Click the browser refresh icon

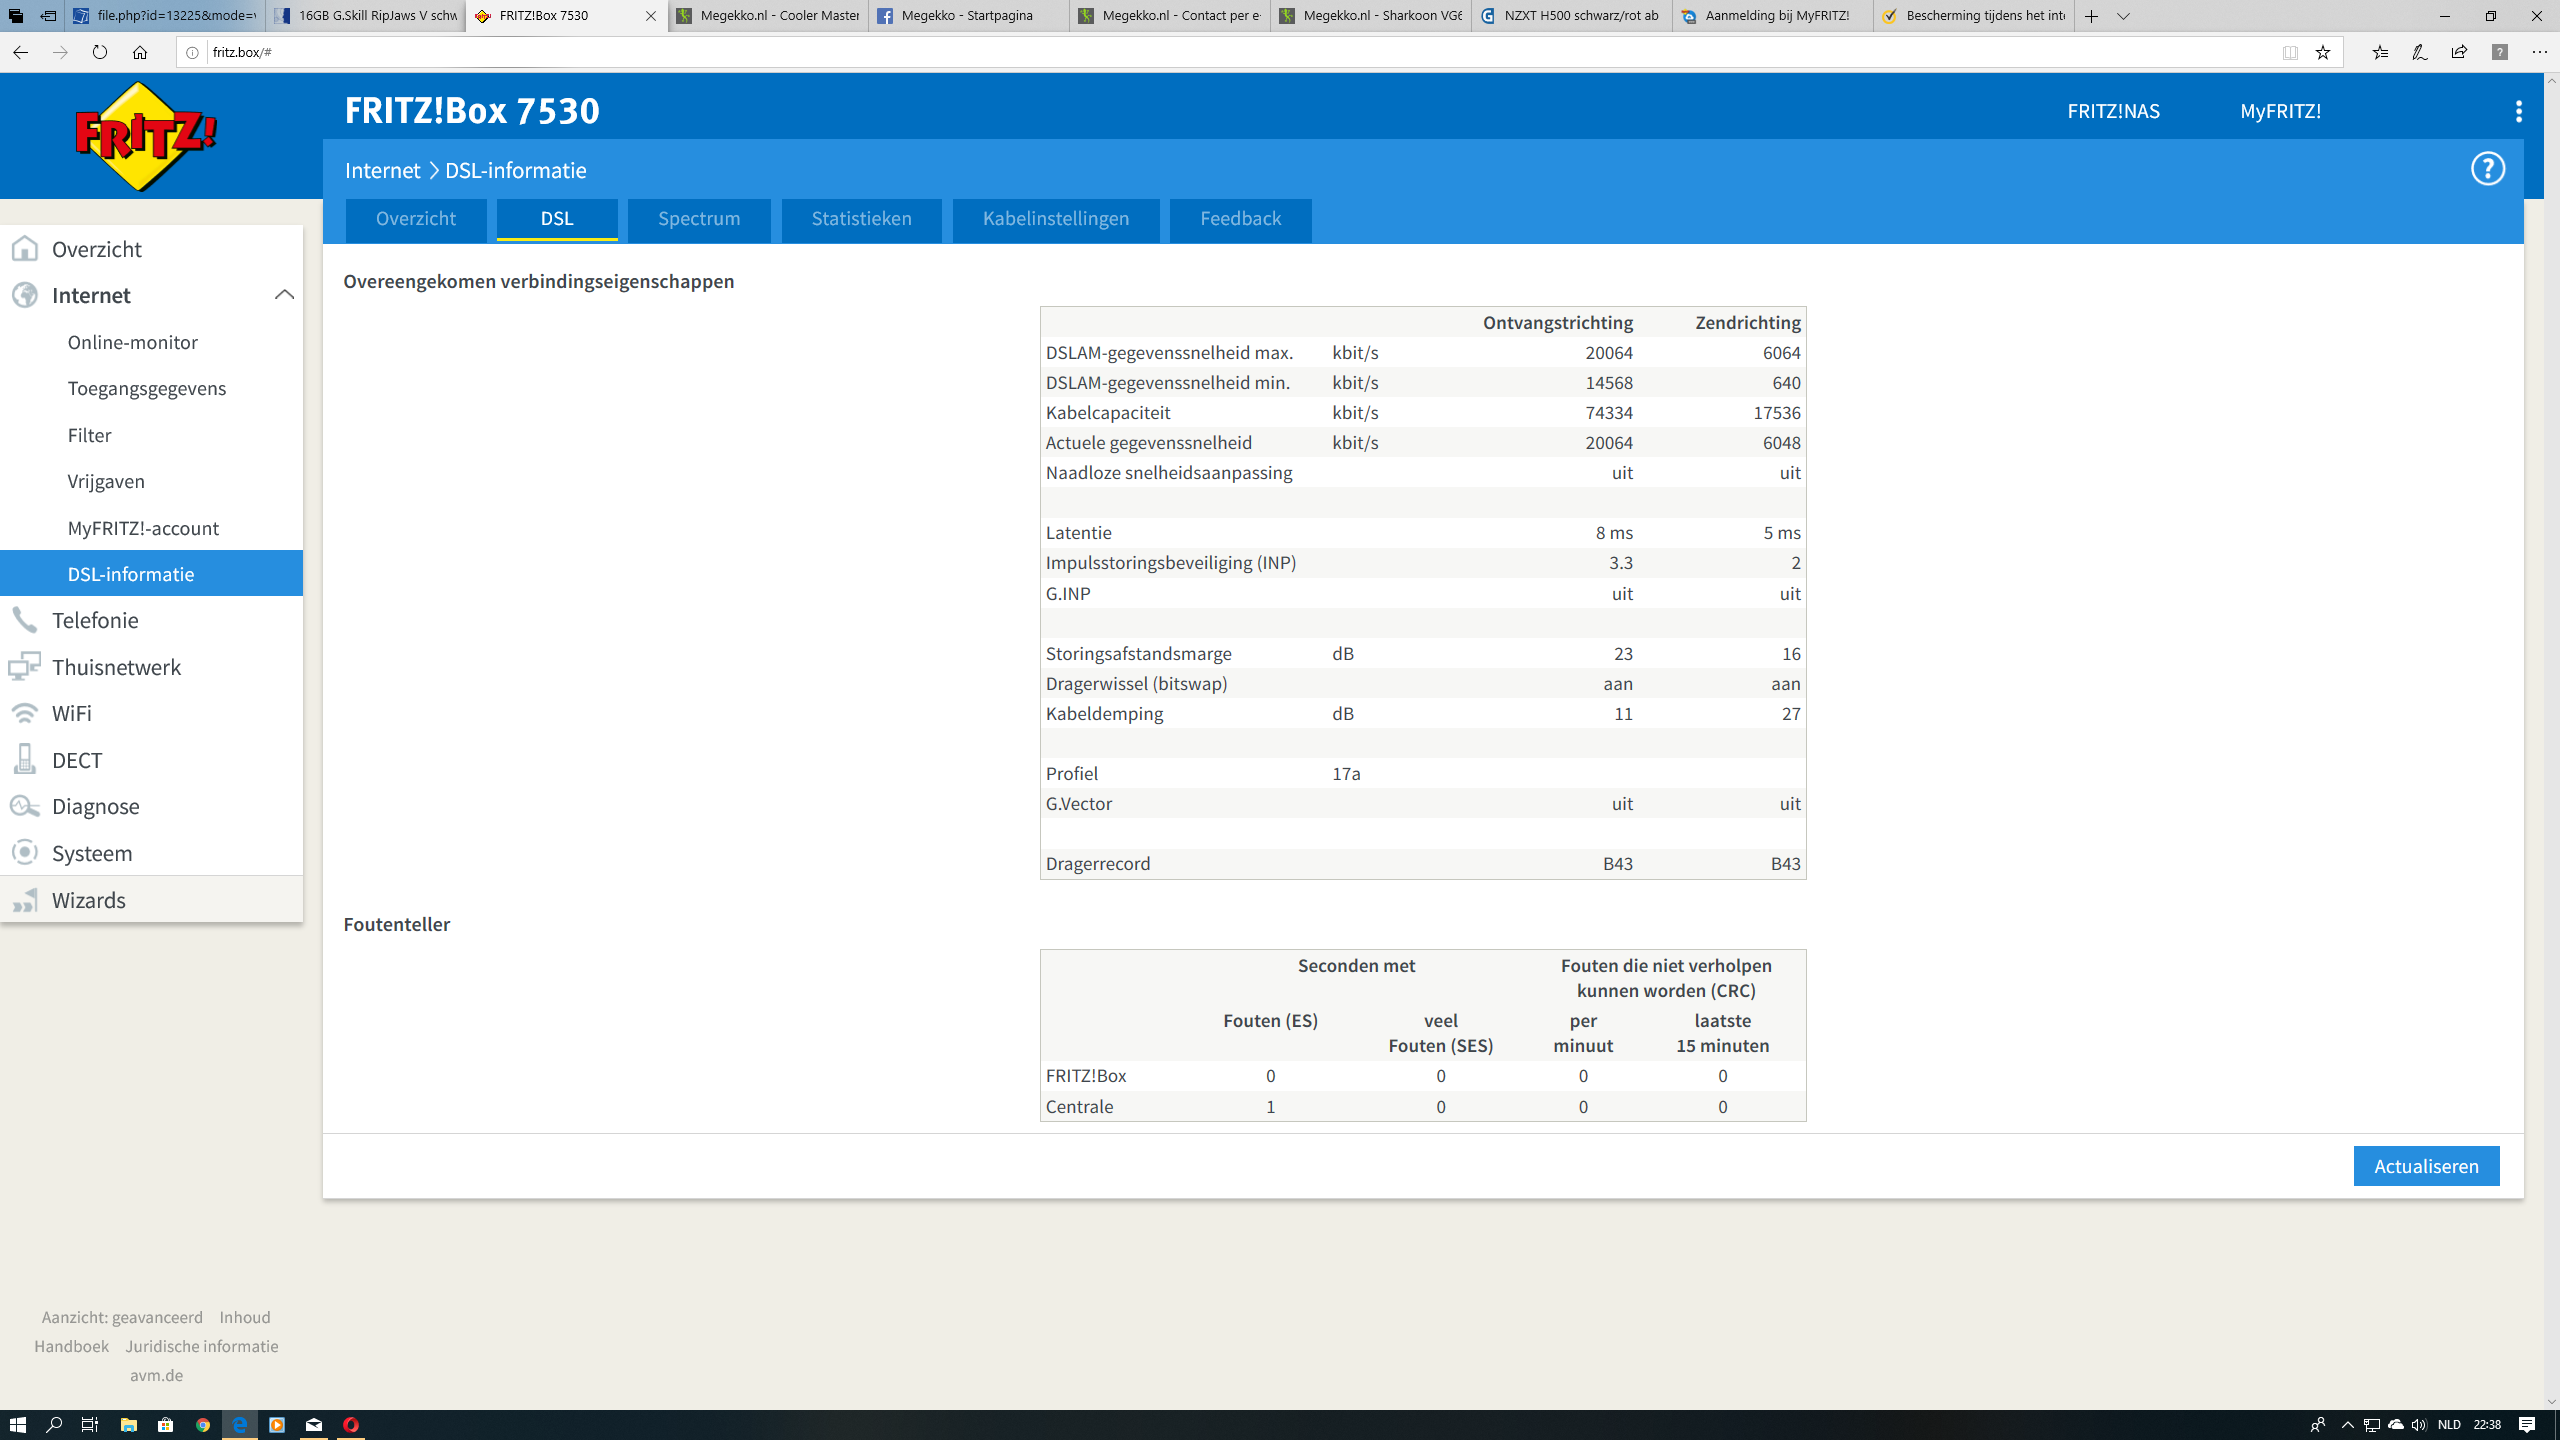point(99,52)
